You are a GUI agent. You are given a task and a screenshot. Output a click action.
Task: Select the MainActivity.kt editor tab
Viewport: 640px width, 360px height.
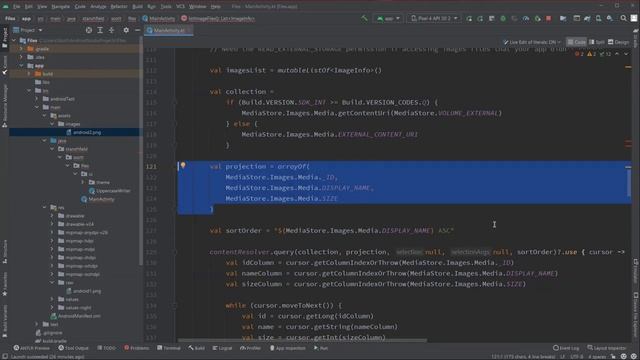(169, 30)
